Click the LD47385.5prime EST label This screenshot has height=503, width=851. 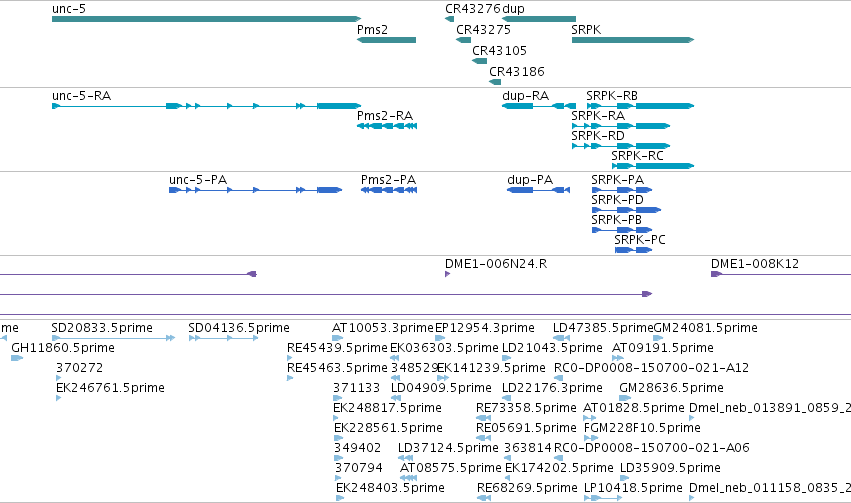[603, 328]
